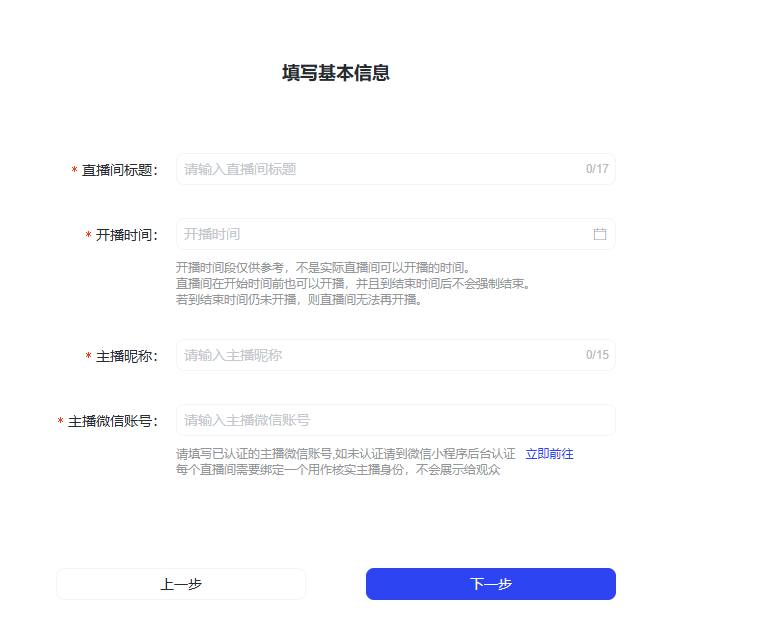Click the hint text starting 请填写已认证的主播微信账号
769x638 pixels.
click(x=345, y=454)
